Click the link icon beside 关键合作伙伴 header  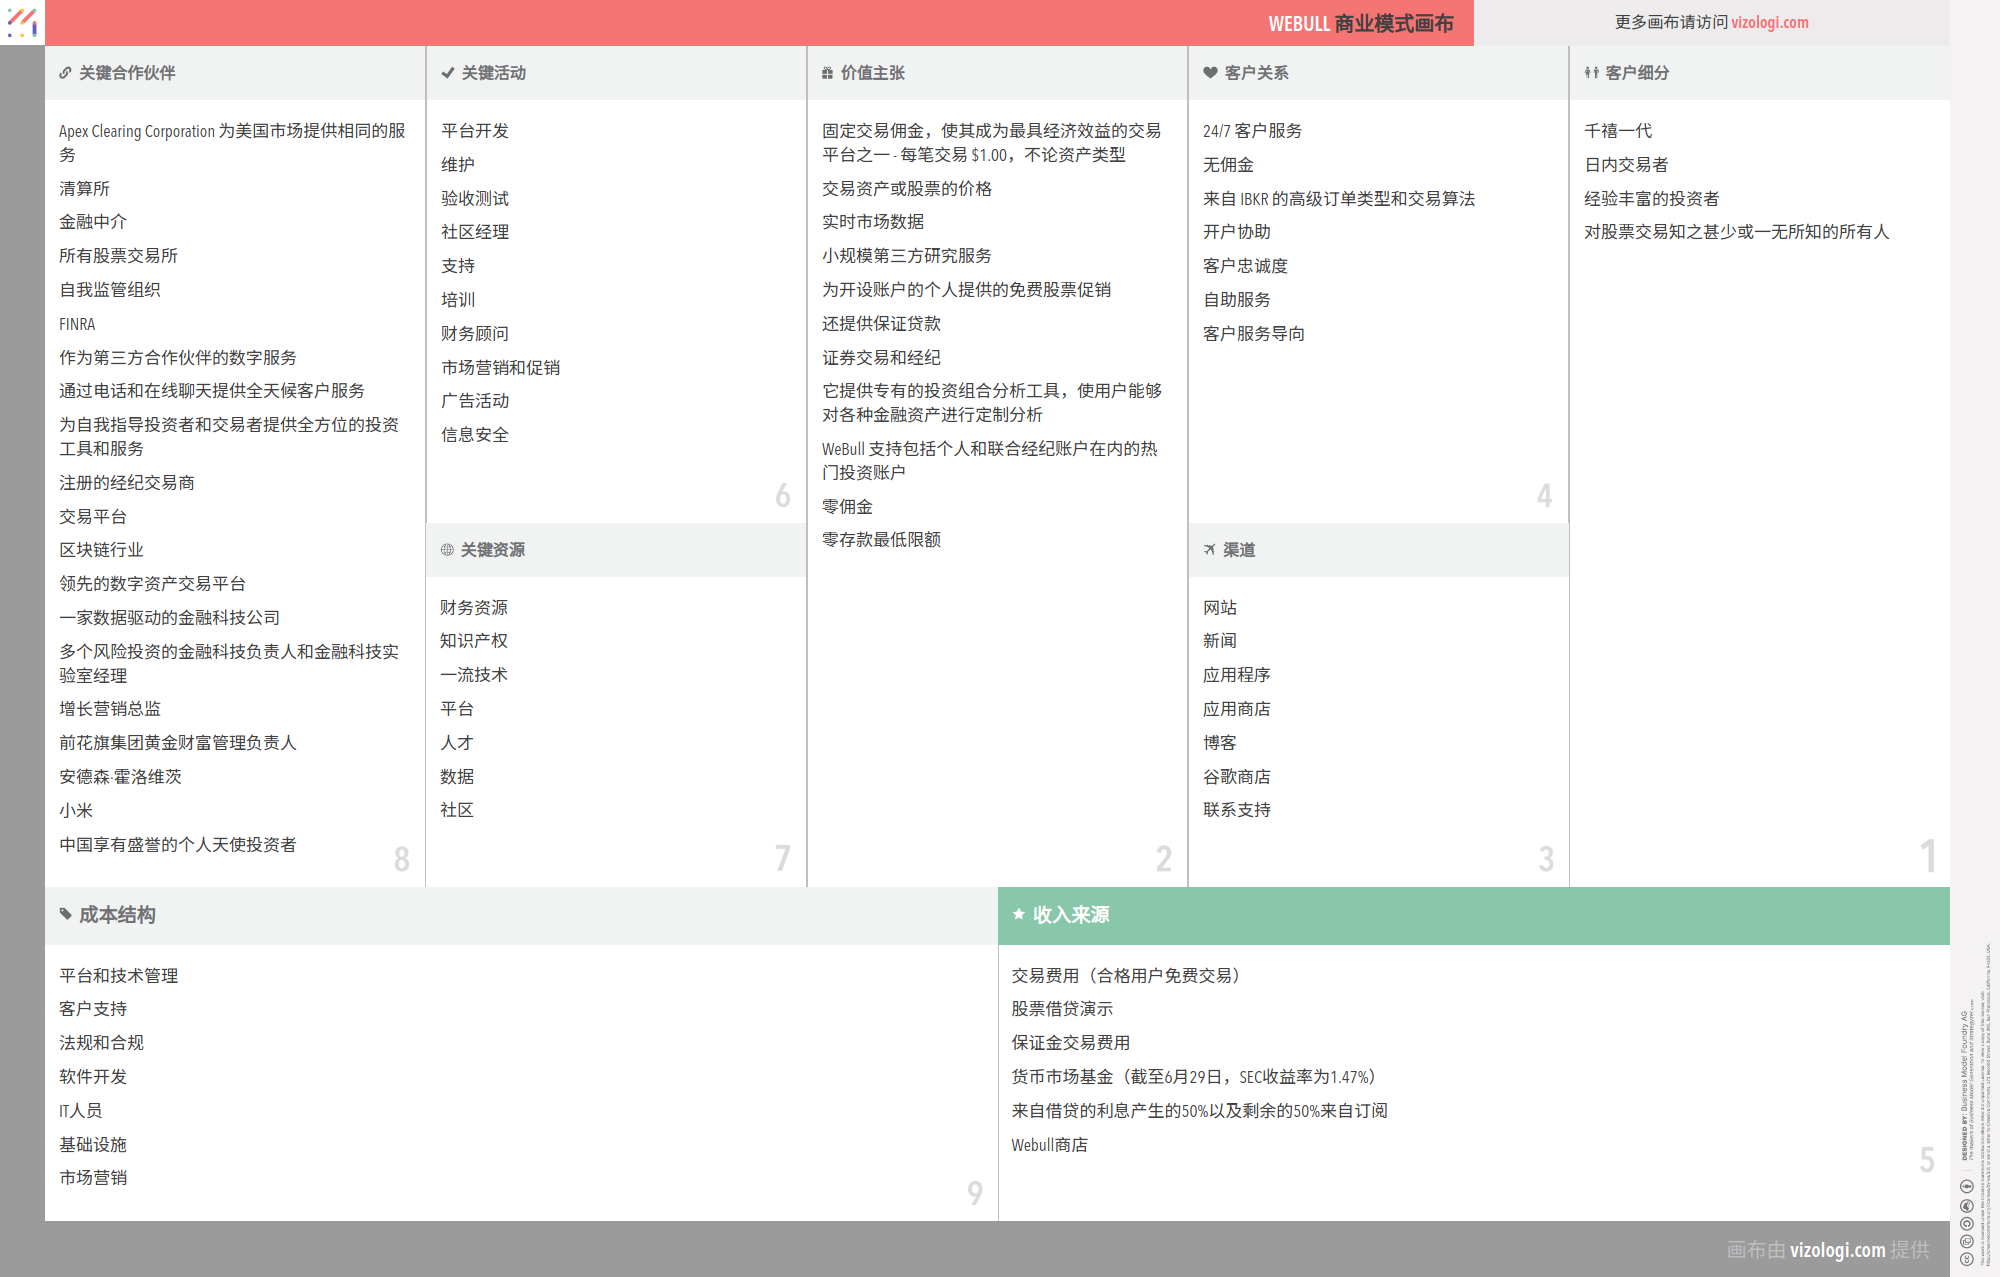click(x=65, y=72)
